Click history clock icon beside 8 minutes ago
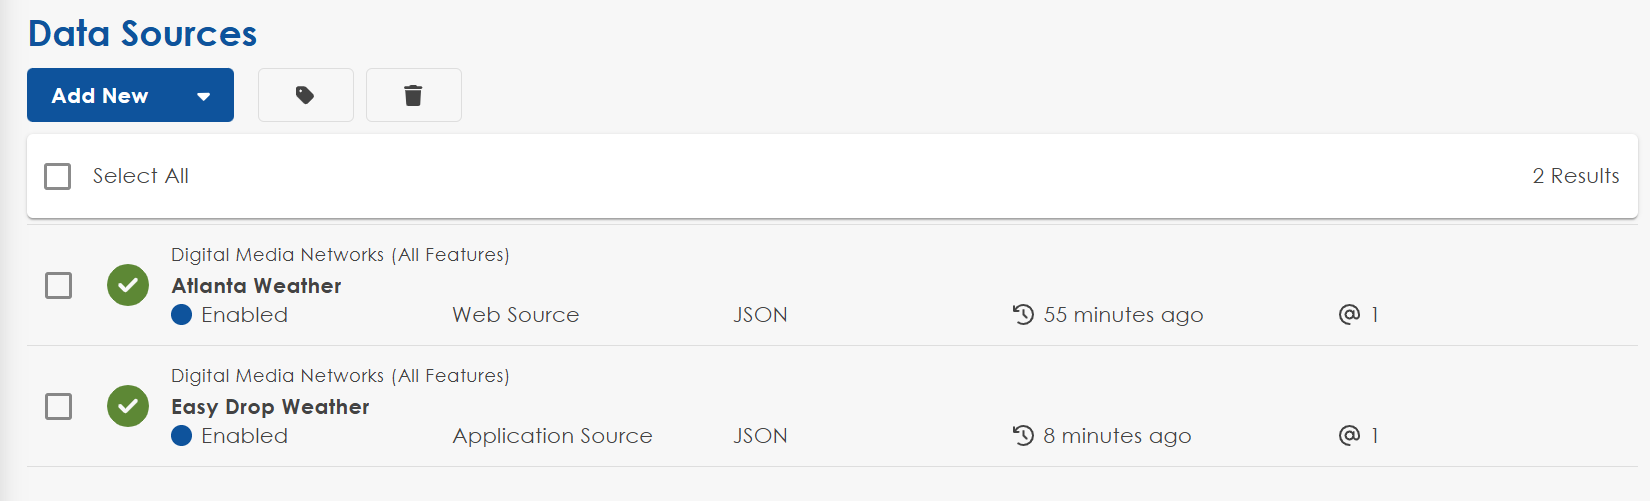Viewport: 1650px width, 501px height. point(1023,436)
